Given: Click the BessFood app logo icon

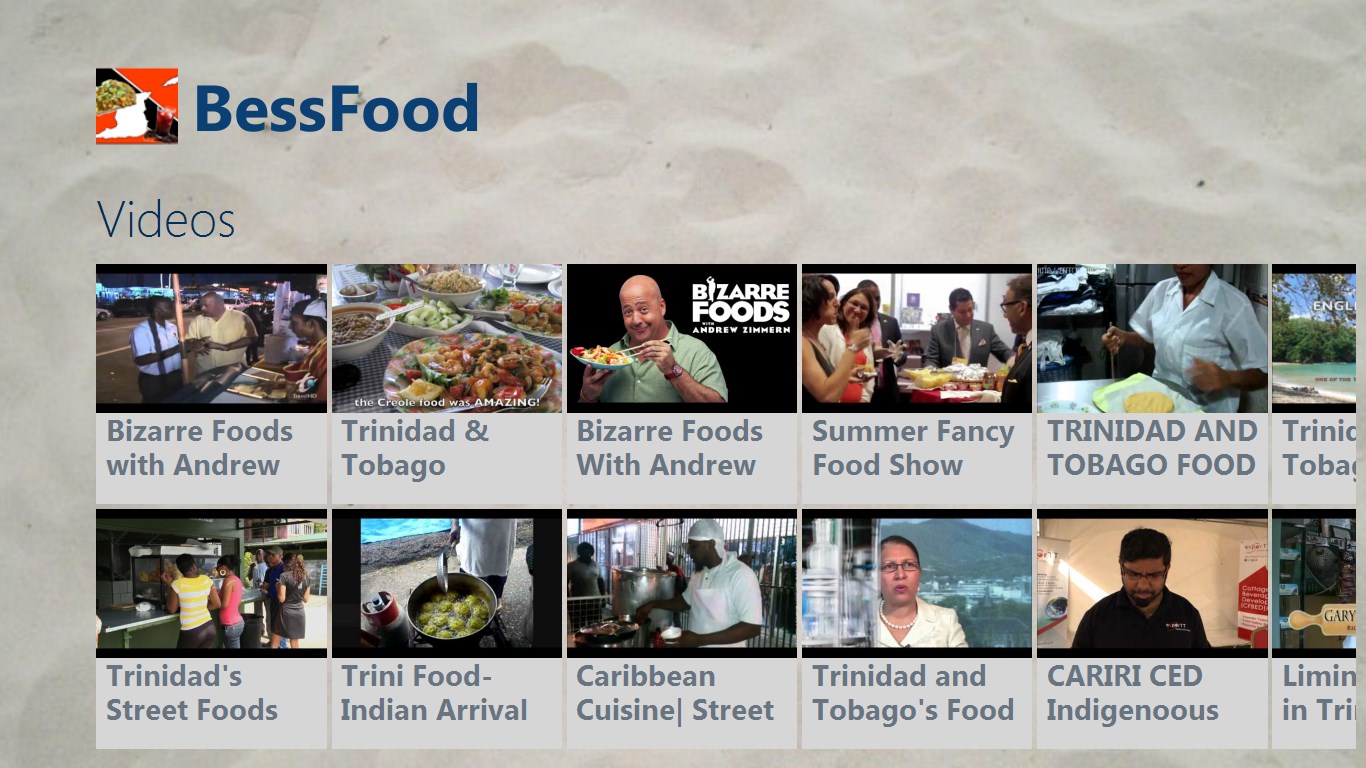Looking at the screenshot, I should (x=137, y=106).
